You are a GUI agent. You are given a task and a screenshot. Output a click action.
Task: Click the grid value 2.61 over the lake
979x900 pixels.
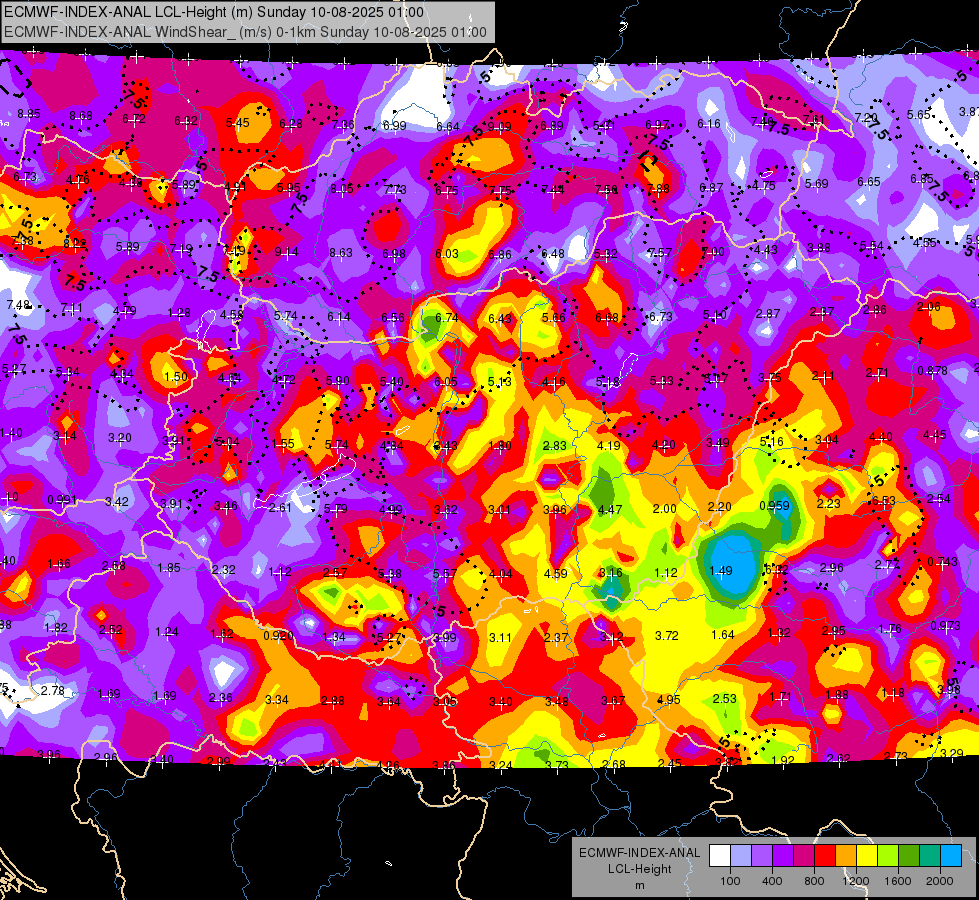280,508
